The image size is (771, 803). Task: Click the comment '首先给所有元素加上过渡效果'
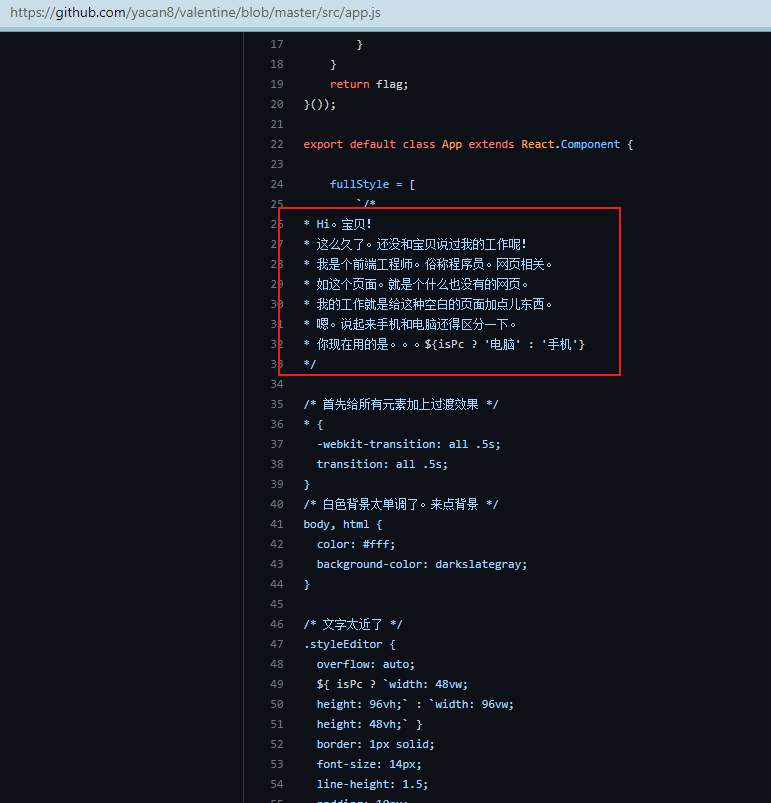400,405
